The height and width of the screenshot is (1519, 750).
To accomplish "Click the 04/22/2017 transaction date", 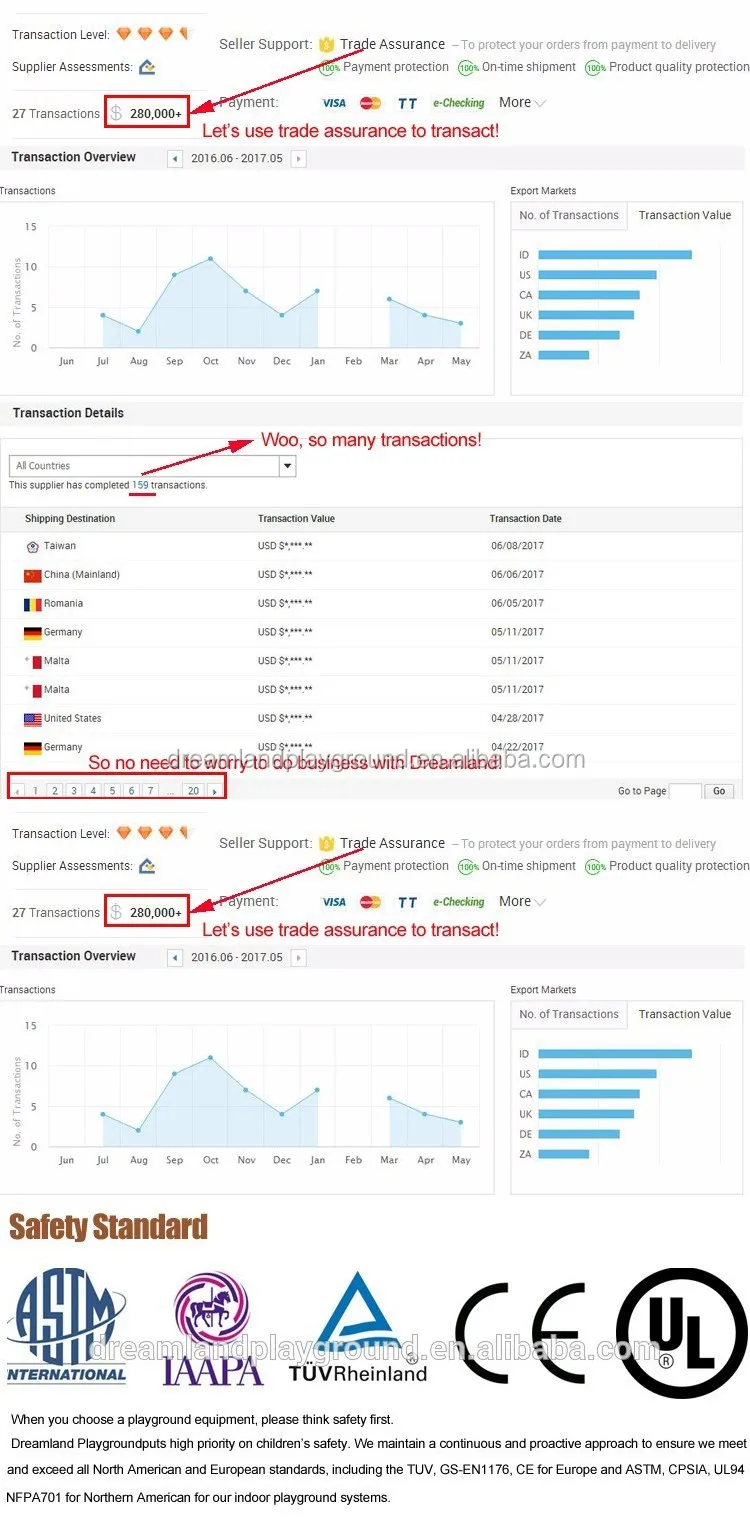I will pyautogui.click(x=517, y=747).
